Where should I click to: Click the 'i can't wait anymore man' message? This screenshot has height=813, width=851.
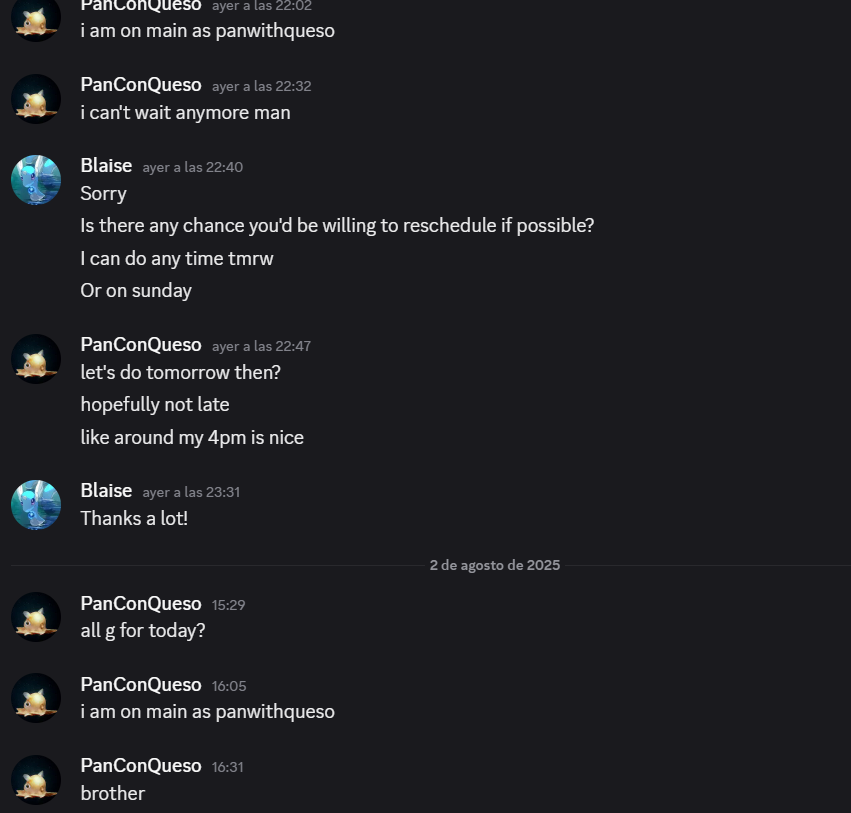[186, 113]
